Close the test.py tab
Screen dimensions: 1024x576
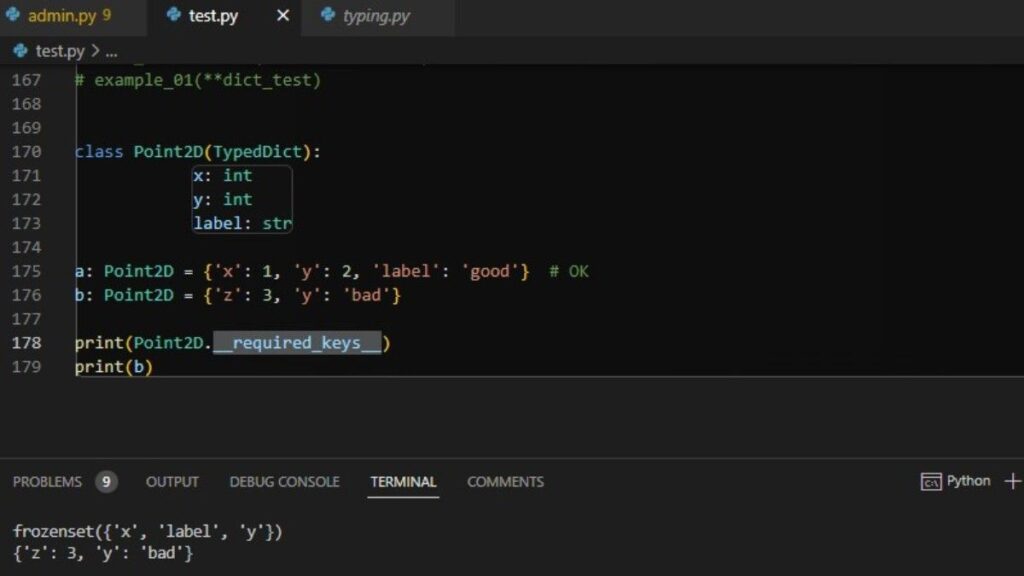coord(283,15)
